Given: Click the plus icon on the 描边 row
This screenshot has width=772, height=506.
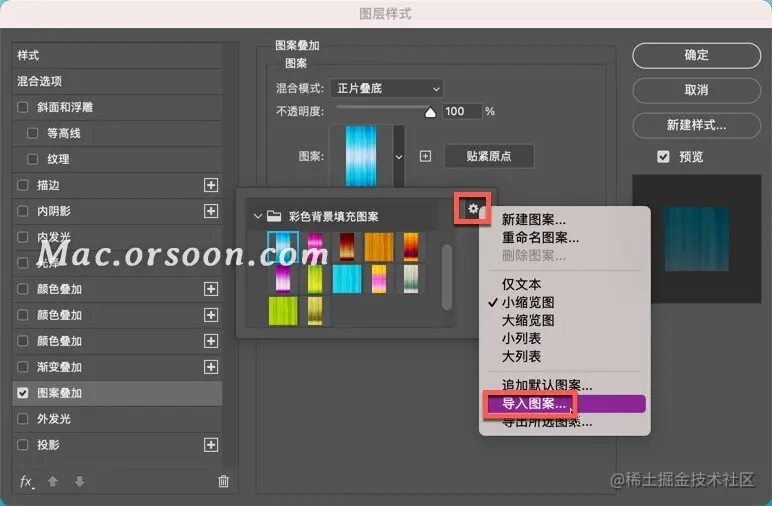Looking at the screenshot, I should click(211, 185).
